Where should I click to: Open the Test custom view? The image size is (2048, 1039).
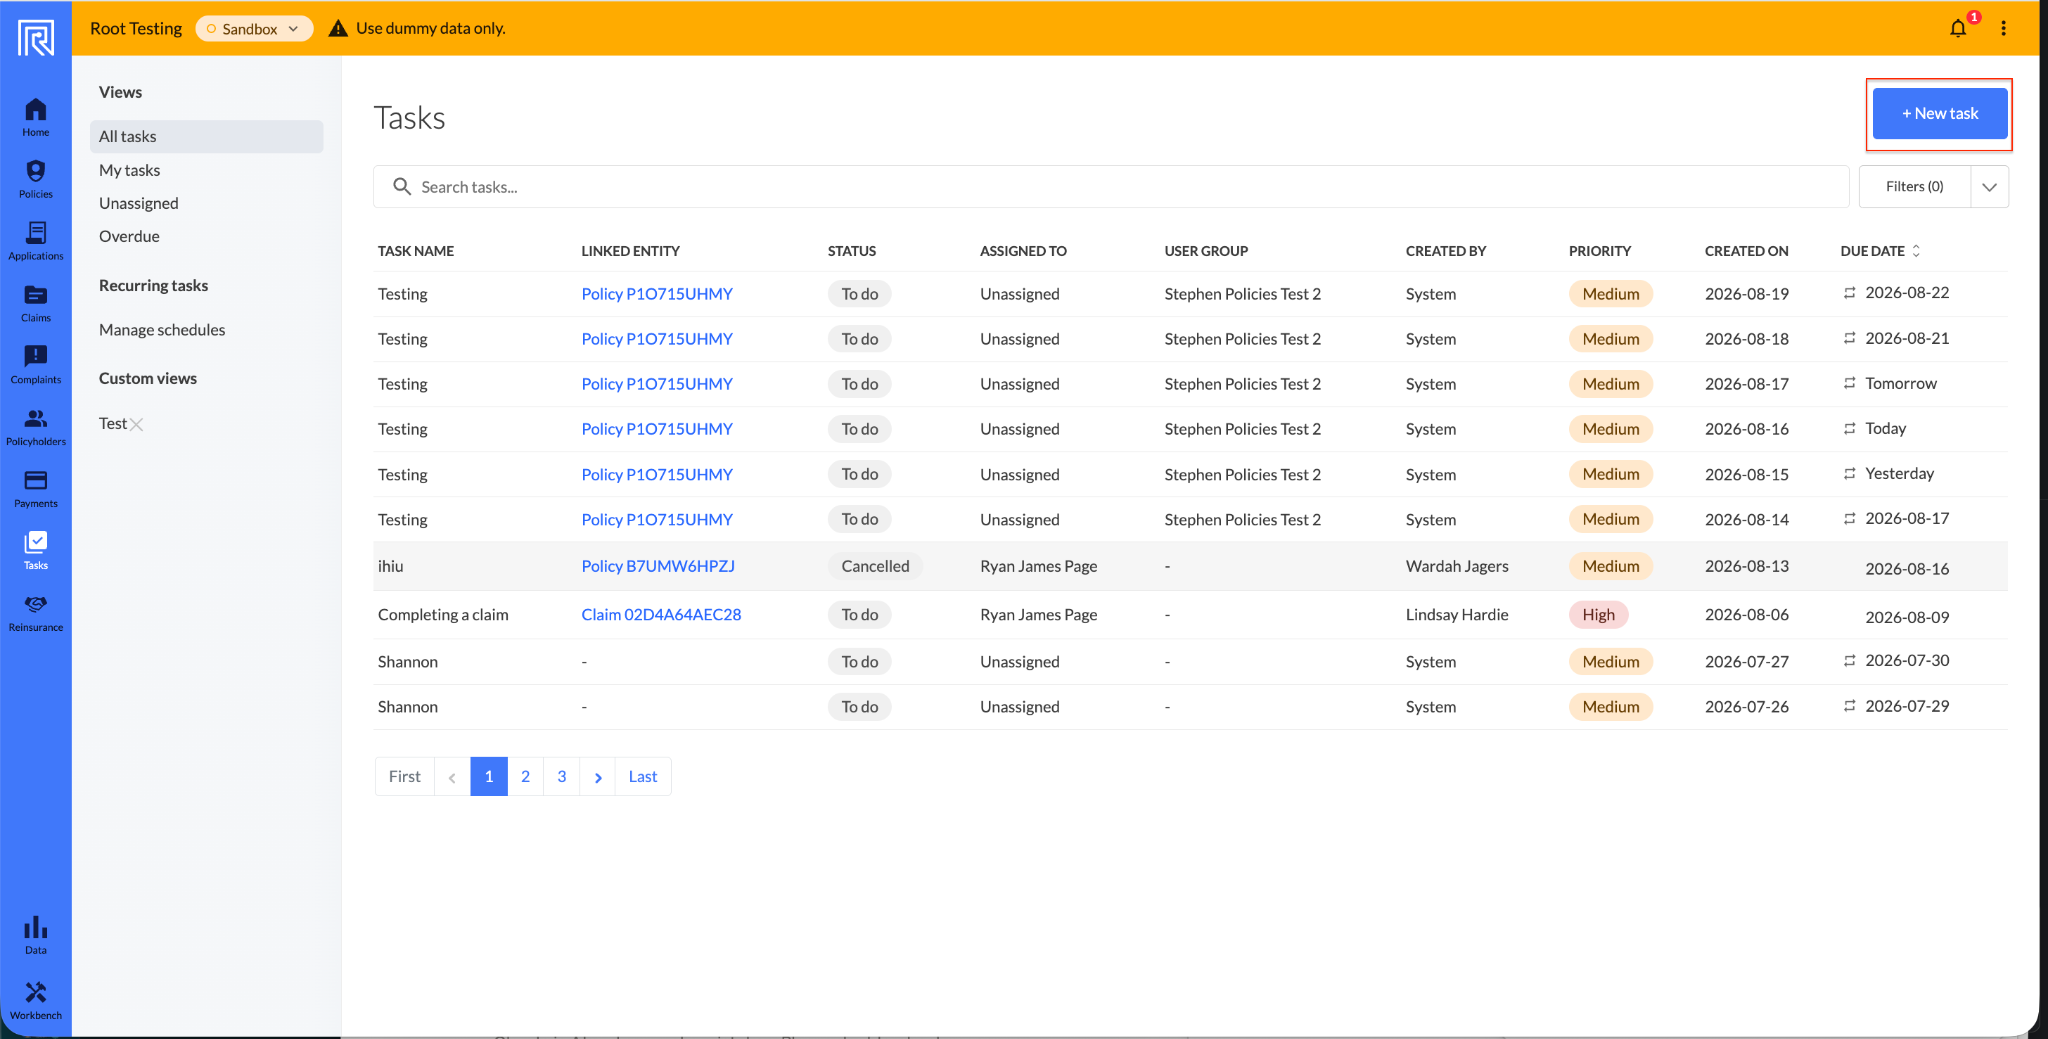coord(112,424)
